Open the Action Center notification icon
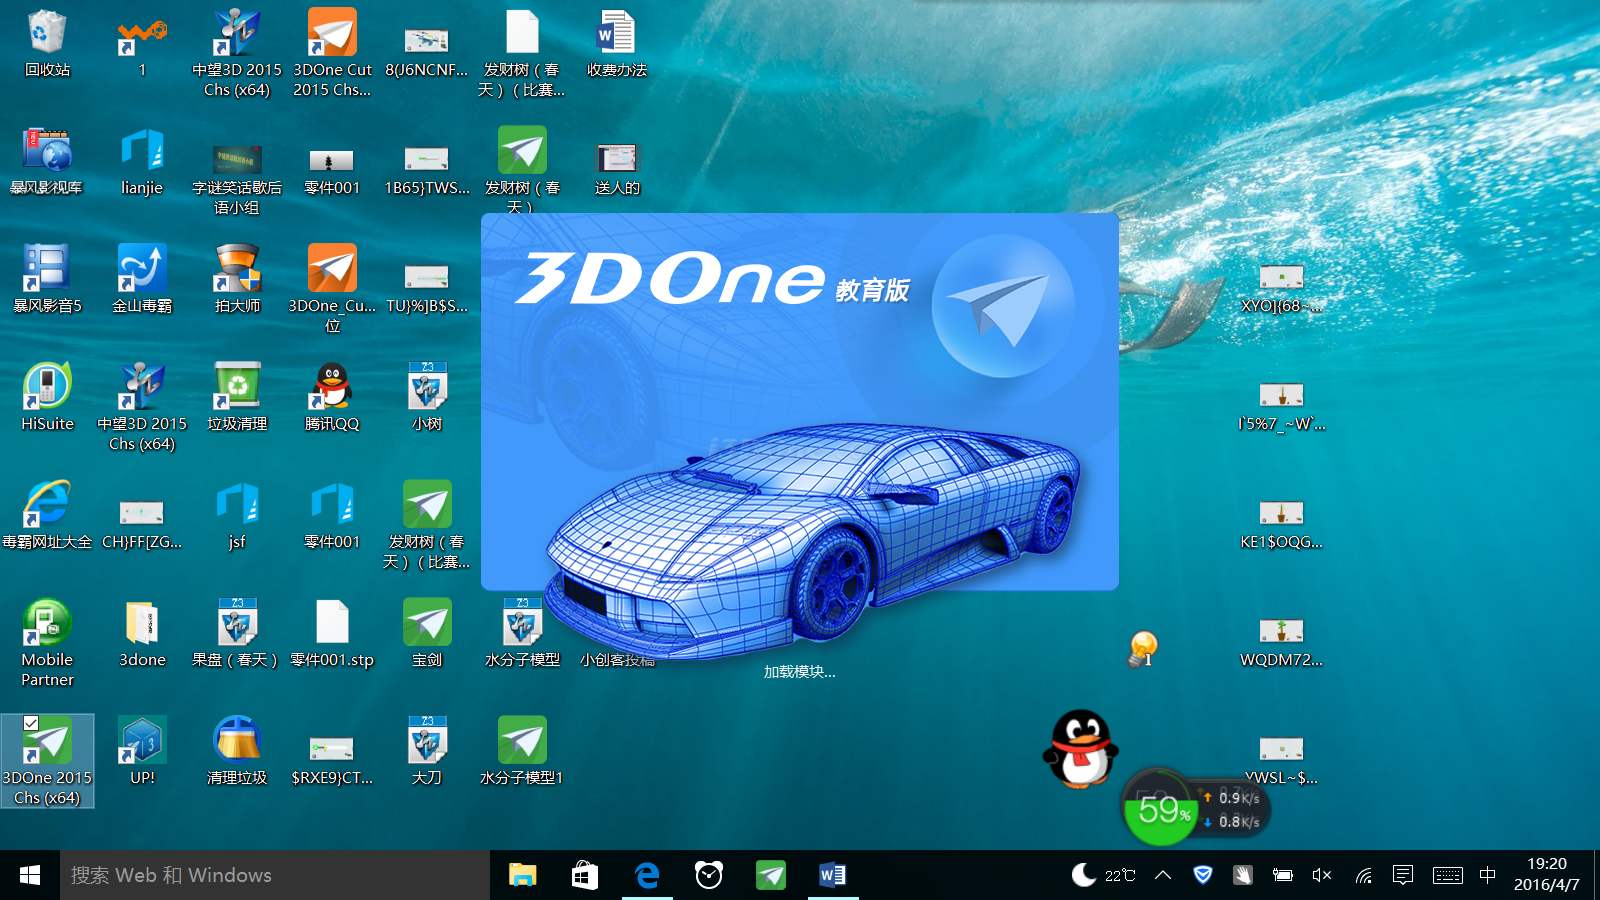Screen dimensions: 1600x900 click(1403, 875)
